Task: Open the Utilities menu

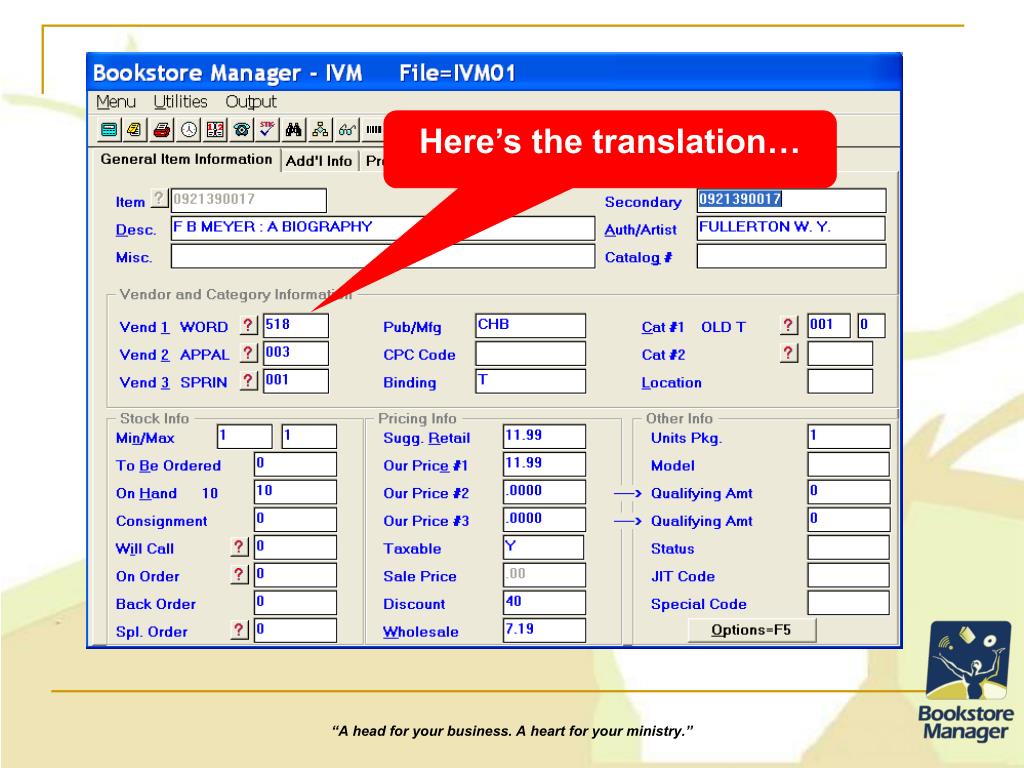Action: [180, 102]
